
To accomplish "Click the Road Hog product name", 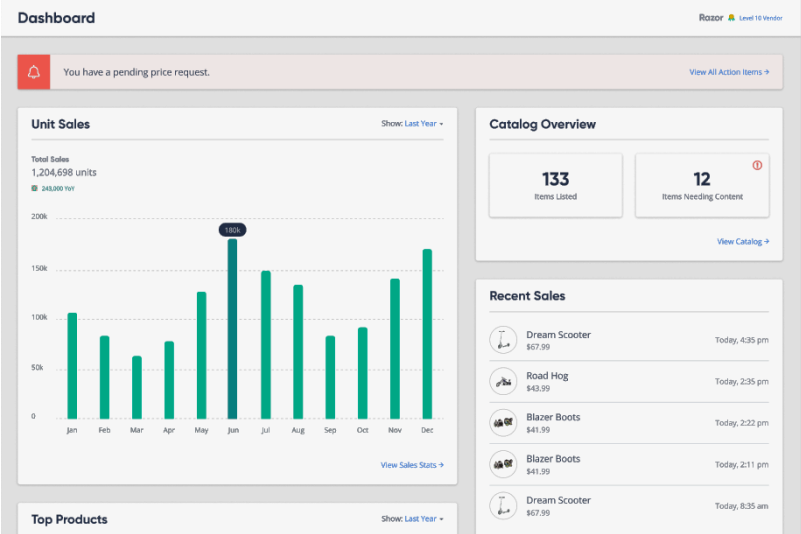I will [547, 376].
